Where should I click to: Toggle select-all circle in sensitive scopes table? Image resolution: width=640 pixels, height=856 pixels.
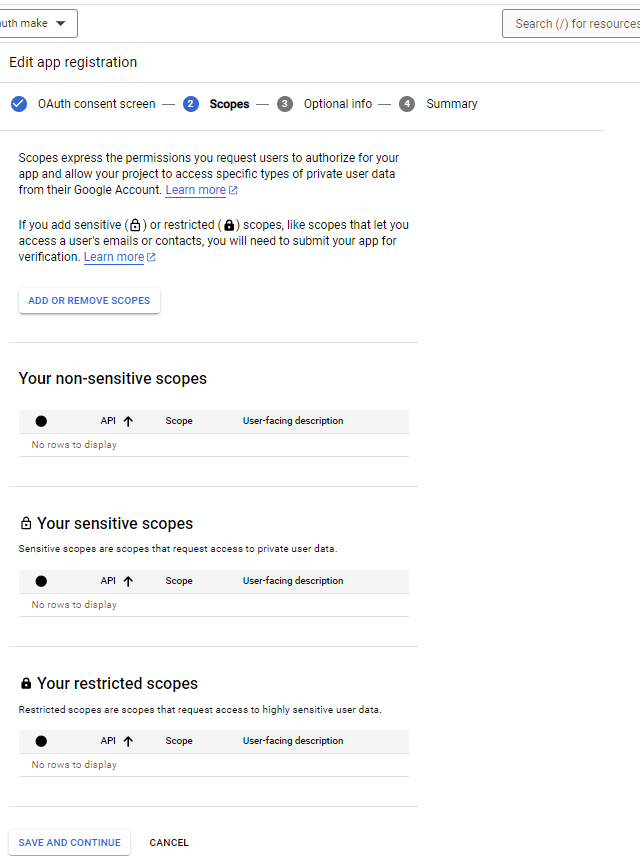(41, 581)
